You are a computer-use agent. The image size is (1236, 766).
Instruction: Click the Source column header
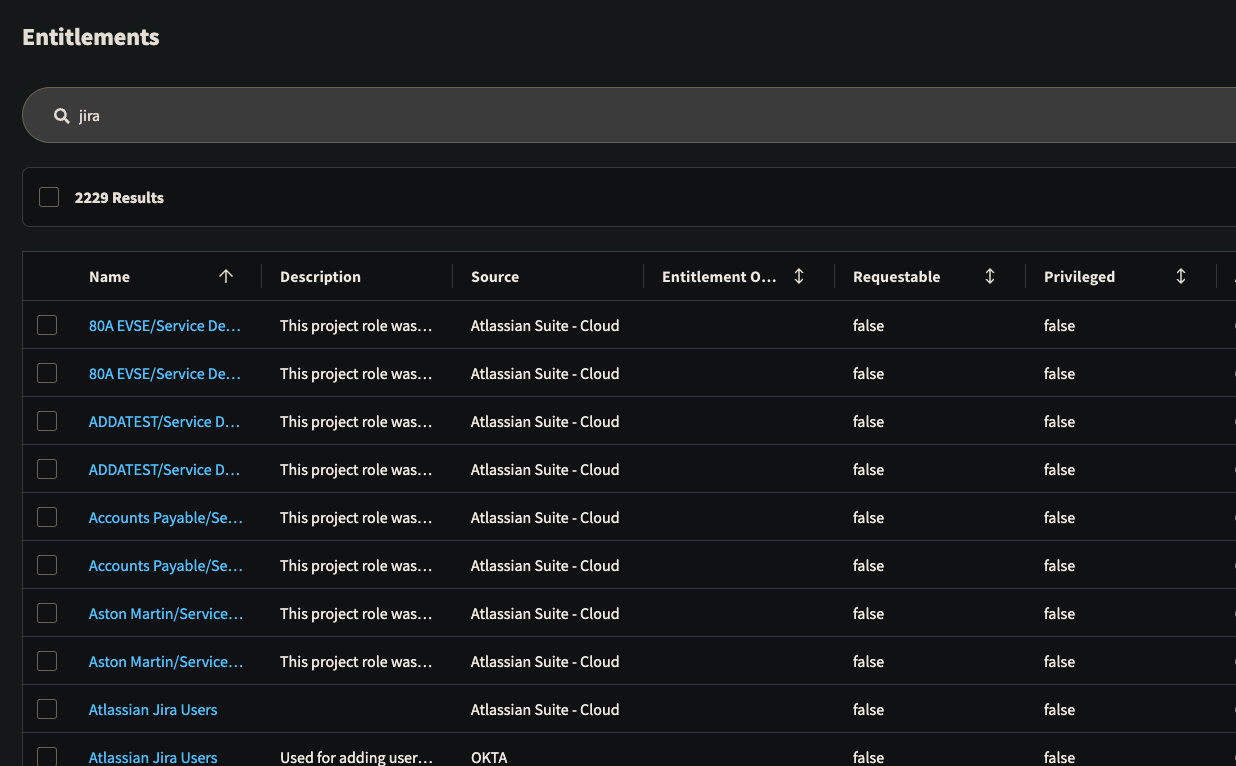[495, 277]
